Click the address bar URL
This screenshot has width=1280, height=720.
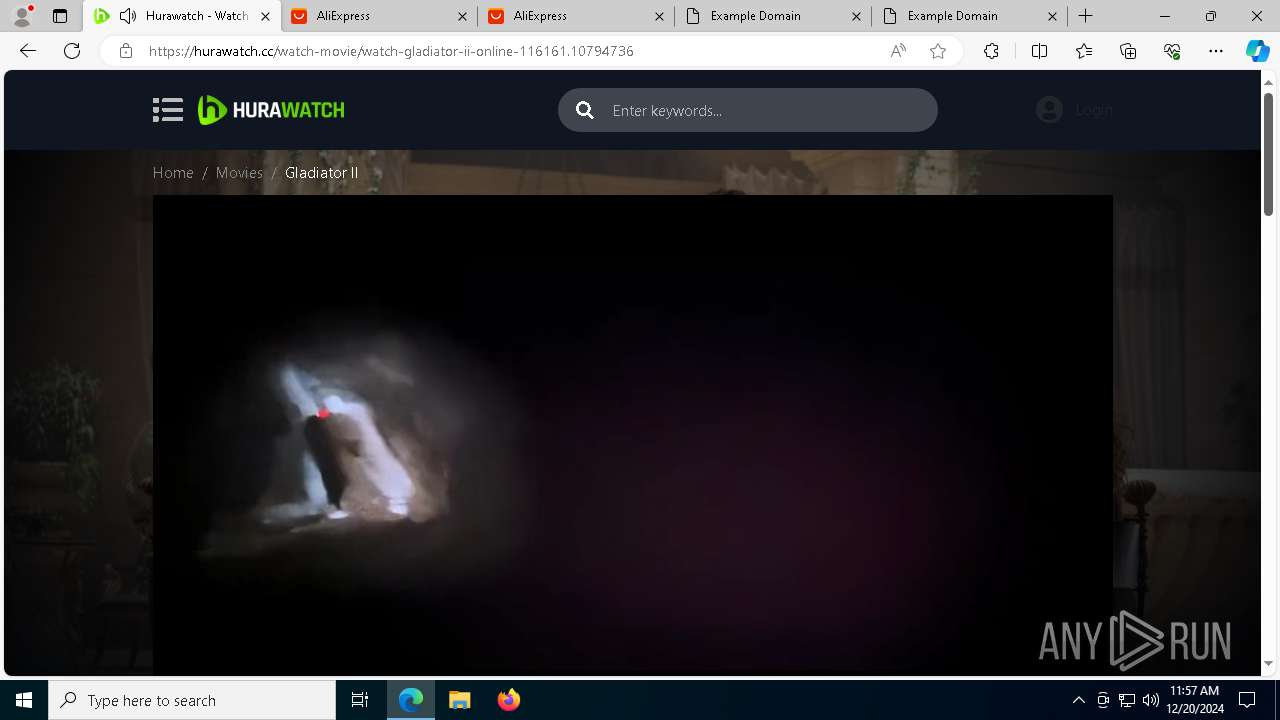point(391,51)
